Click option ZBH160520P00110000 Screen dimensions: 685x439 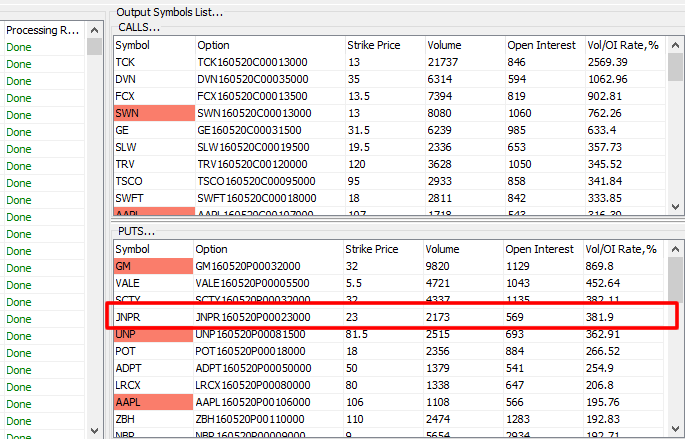point(250,419)
